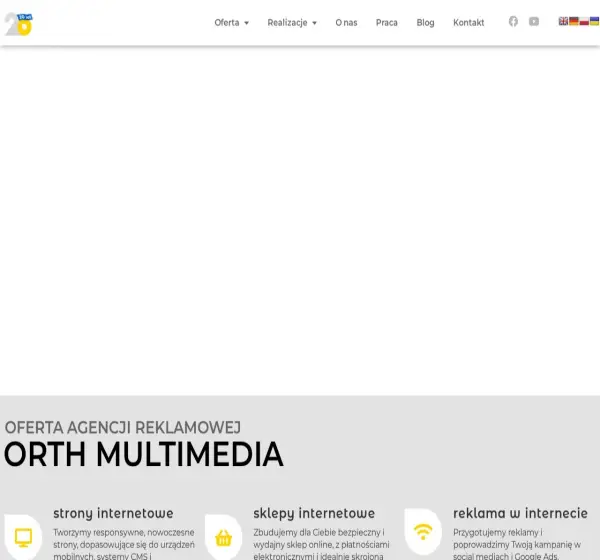The width and height of the screenshot is (600, 560).
Task: Switch language with the British flag
Action: (x=563, y=21)
